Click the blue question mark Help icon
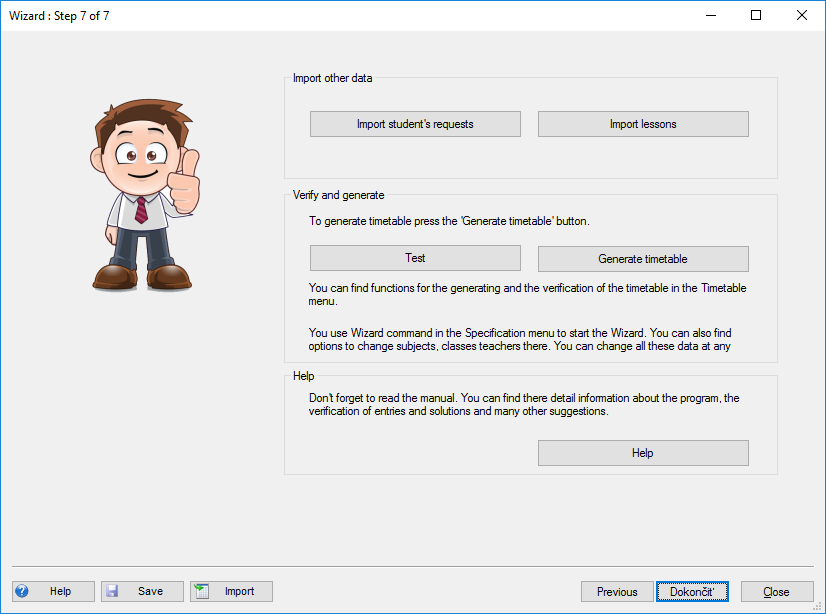826x614 pixels. [x=22, y=591]
